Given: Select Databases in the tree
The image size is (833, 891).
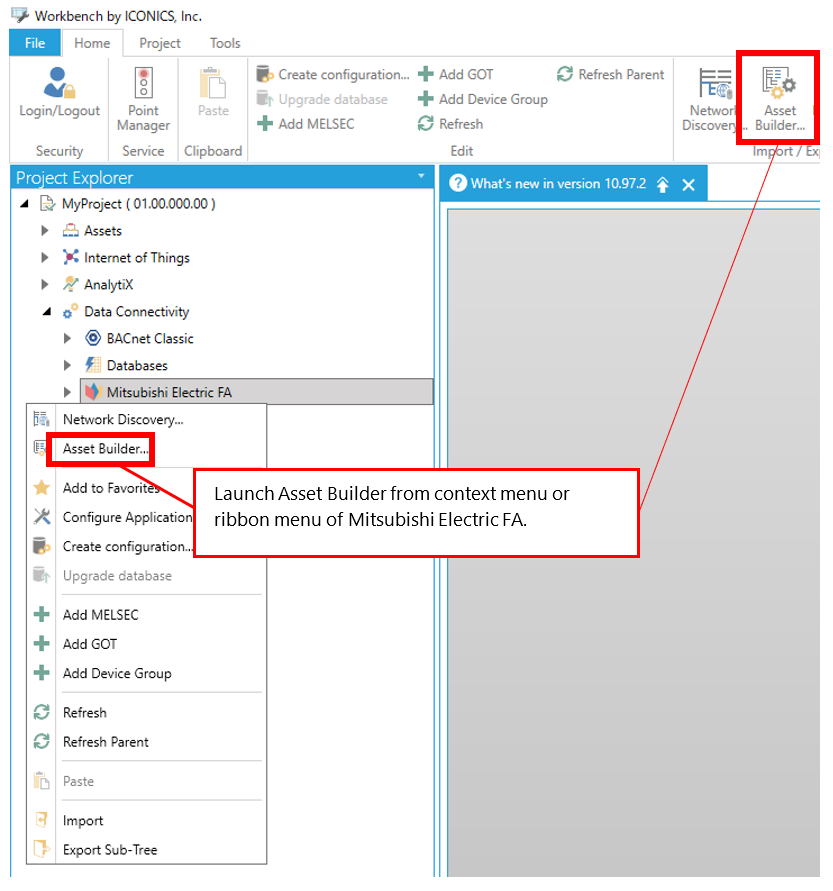Looking at the screenshot, I should [x=137, y=365].
